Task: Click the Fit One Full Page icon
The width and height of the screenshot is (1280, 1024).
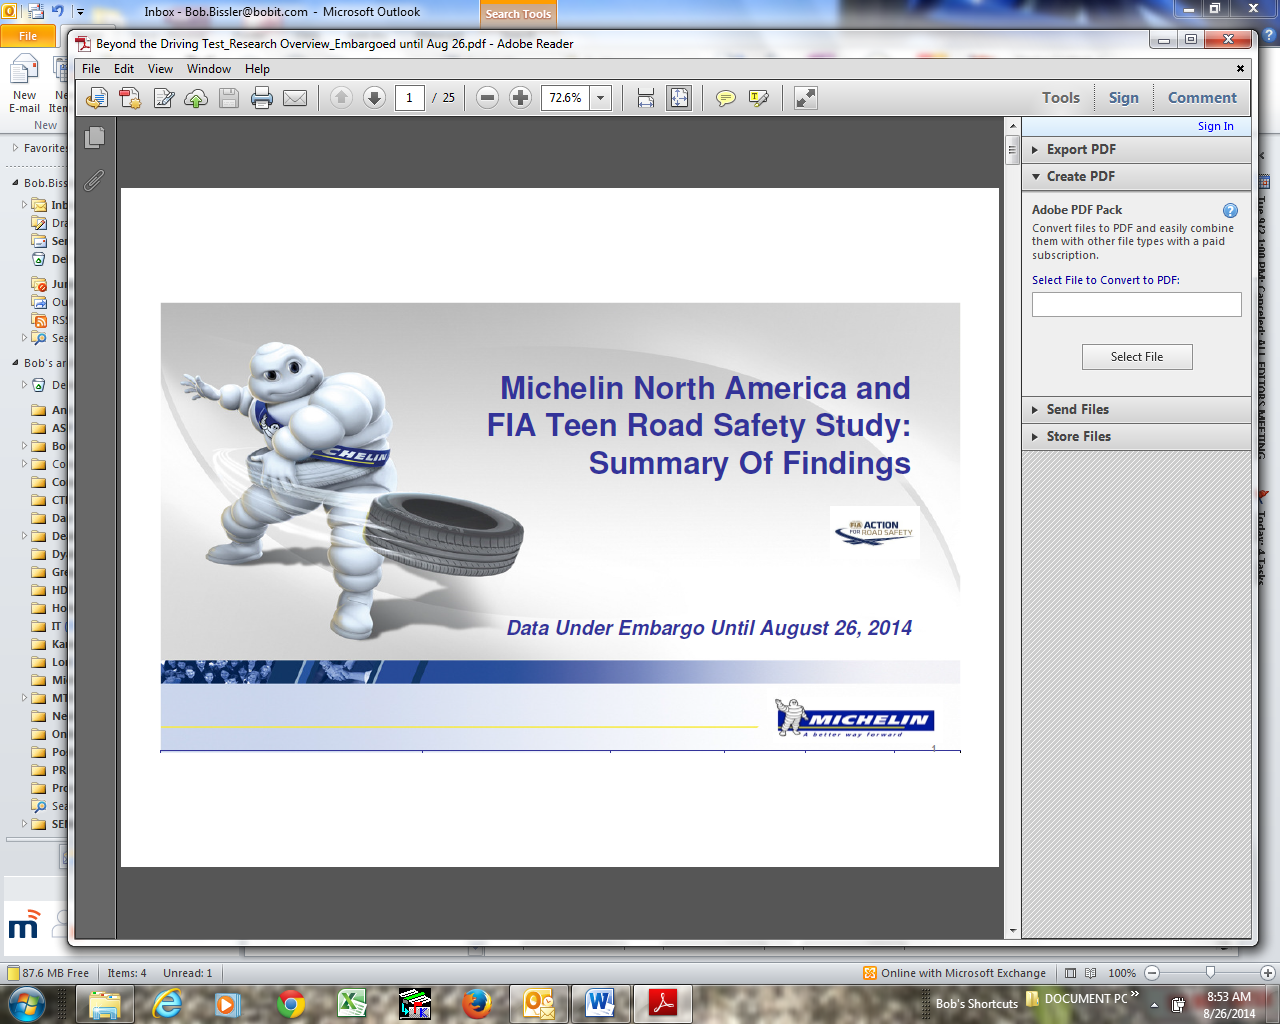Action: point(678,97)
